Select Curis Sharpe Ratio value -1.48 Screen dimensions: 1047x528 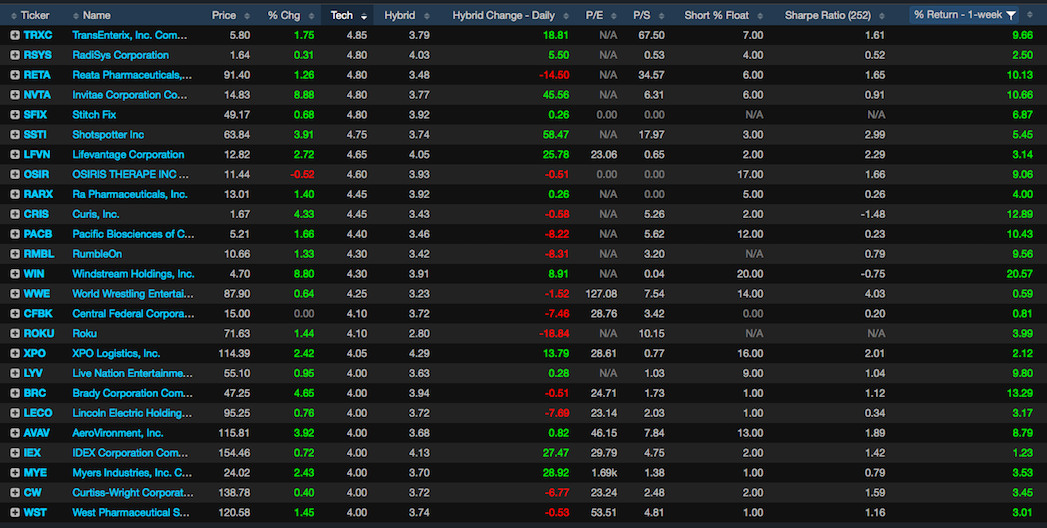872,214
